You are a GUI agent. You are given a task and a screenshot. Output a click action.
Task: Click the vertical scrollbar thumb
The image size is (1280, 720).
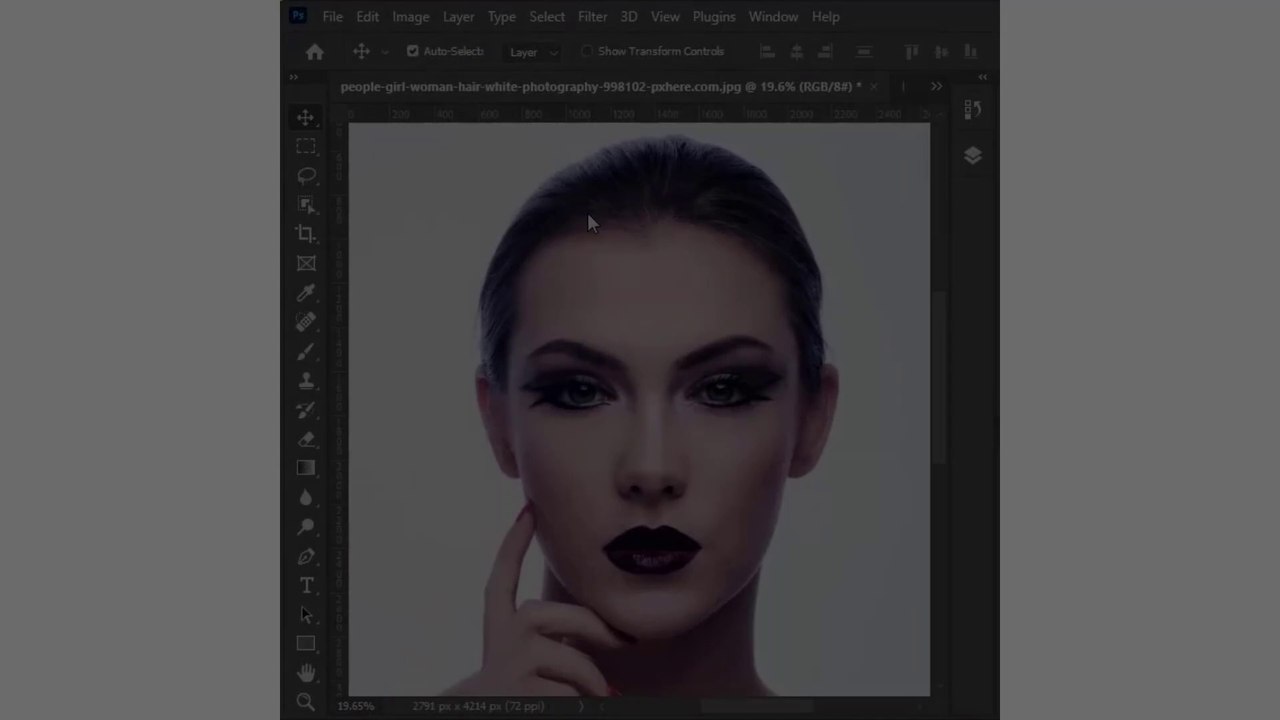(939, 377)
